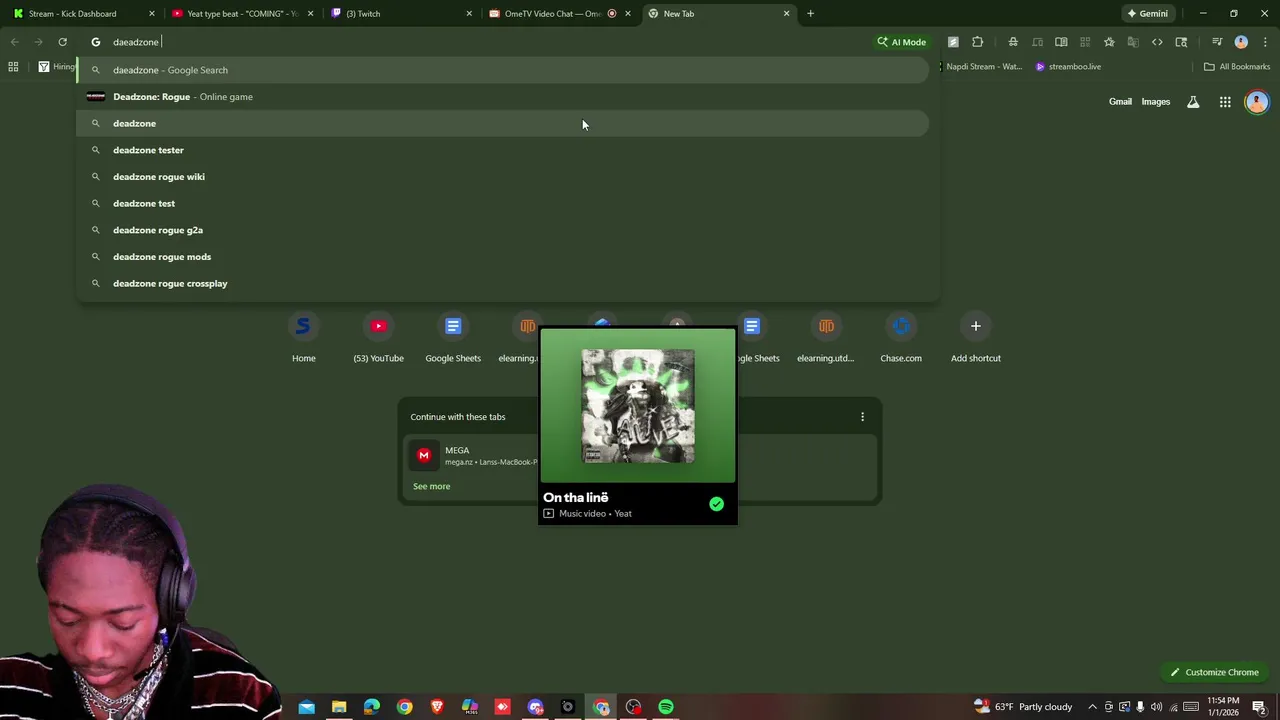
Task: Click the Customize Chrome button
Action: pos(1214,673)
